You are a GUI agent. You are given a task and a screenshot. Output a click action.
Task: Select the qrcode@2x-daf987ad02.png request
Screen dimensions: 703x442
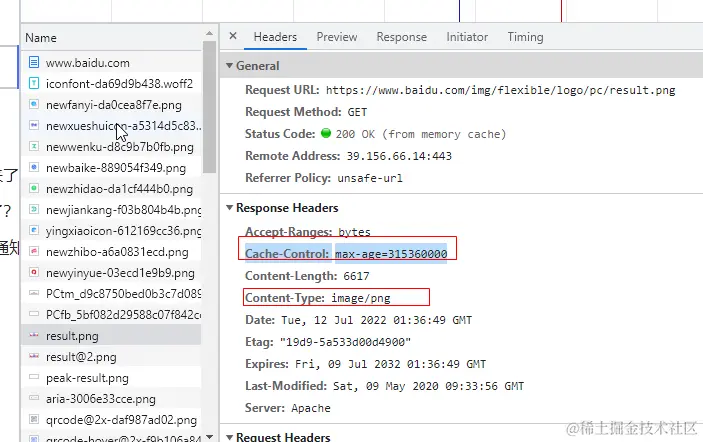(121, 420)
